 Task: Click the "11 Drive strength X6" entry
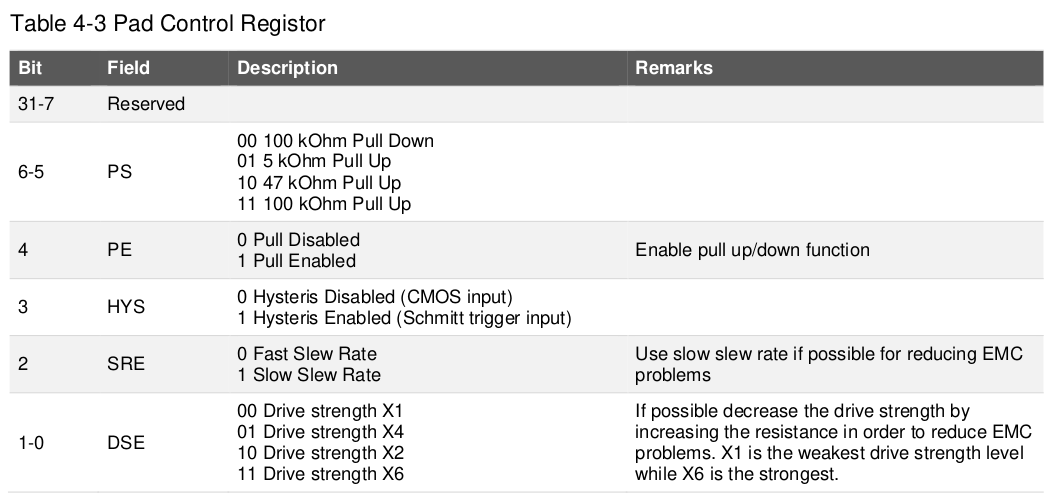pyautogui.click(x=321, y=473)
